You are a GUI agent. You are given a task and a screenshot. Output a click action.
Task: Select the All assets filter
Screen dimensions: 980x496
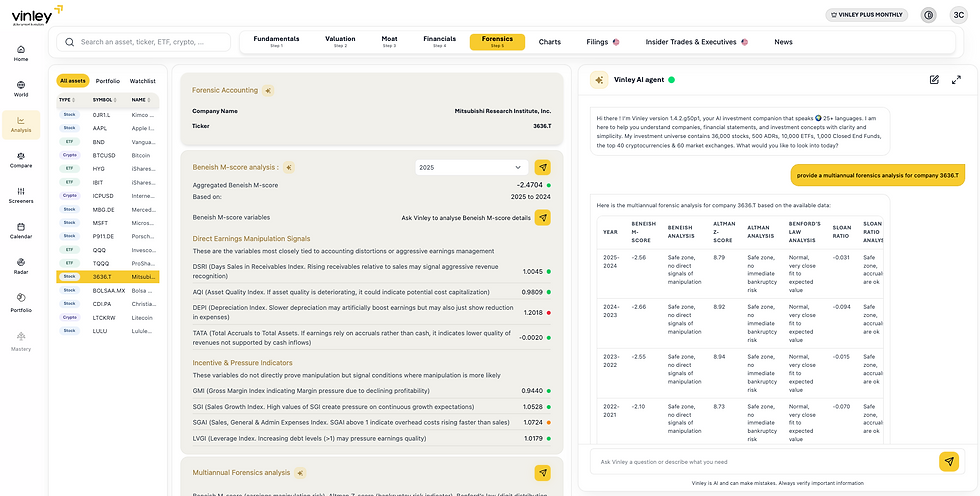coord(73,81)
